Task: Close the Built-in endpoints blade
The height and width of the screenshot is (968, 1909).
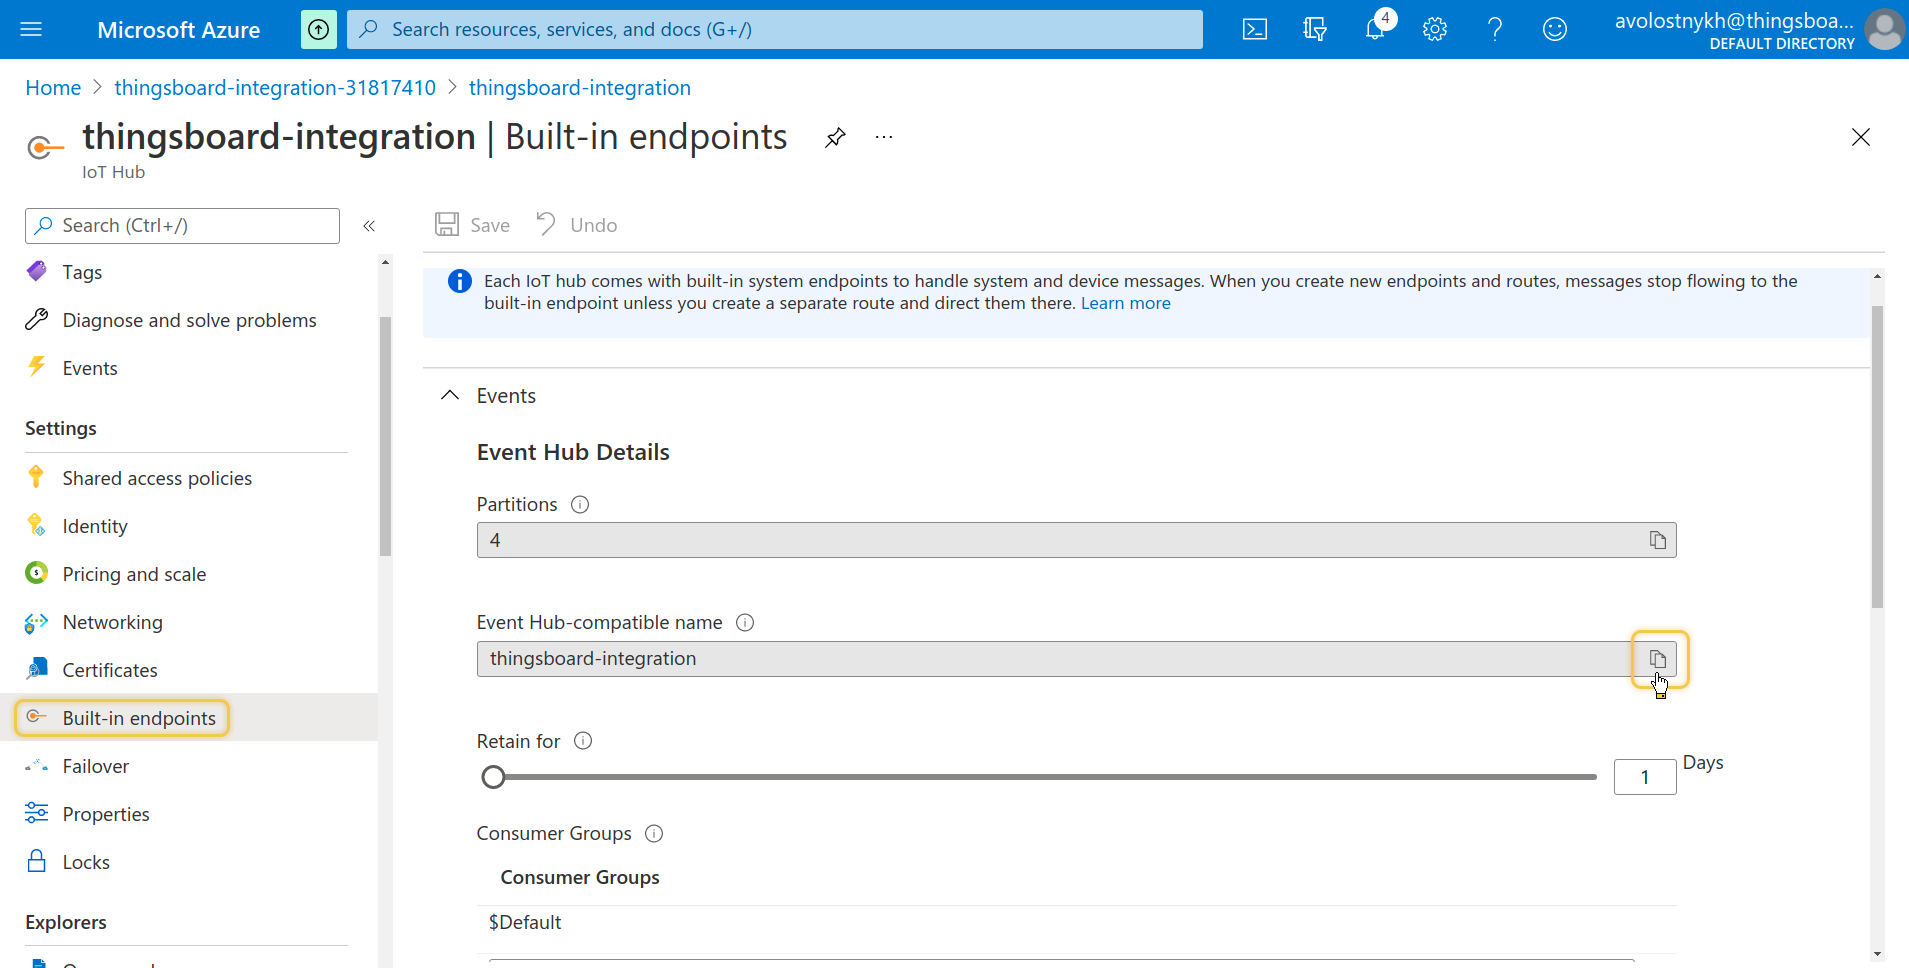Action: click(x=1860, y=137)
